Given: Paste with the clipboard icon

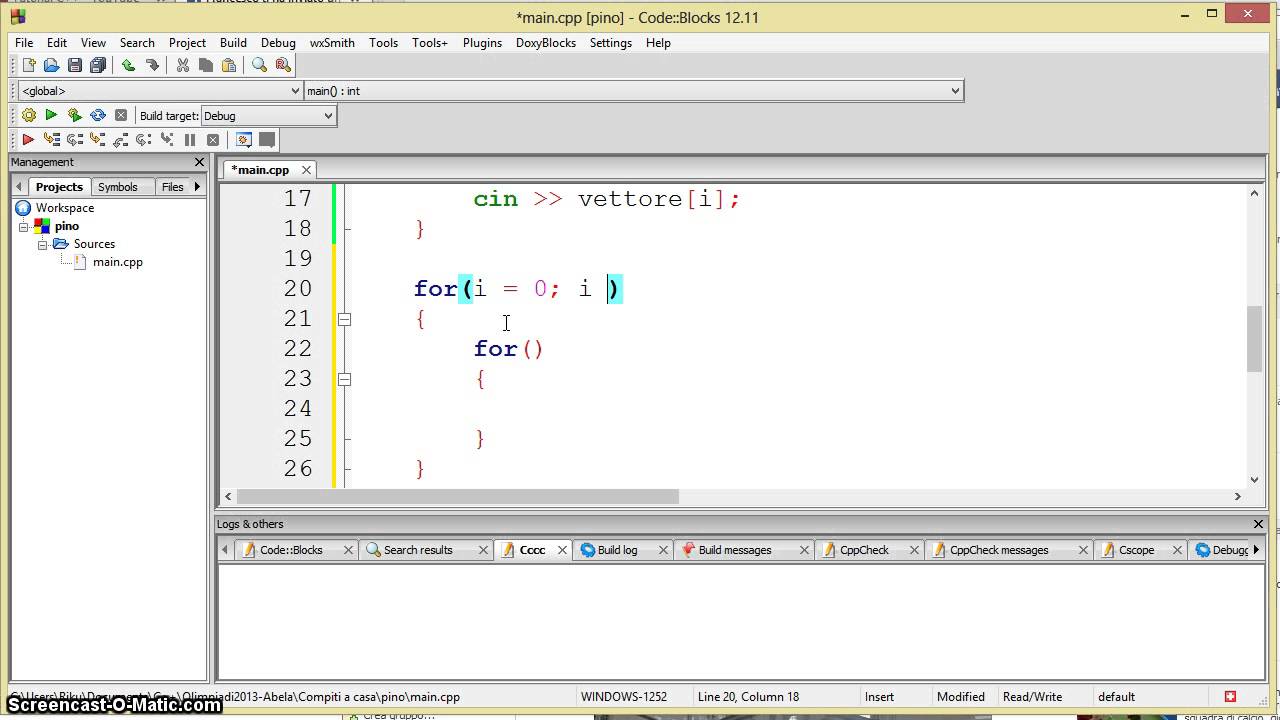Looking at the screenshot, I should click(x=229, y=65).
